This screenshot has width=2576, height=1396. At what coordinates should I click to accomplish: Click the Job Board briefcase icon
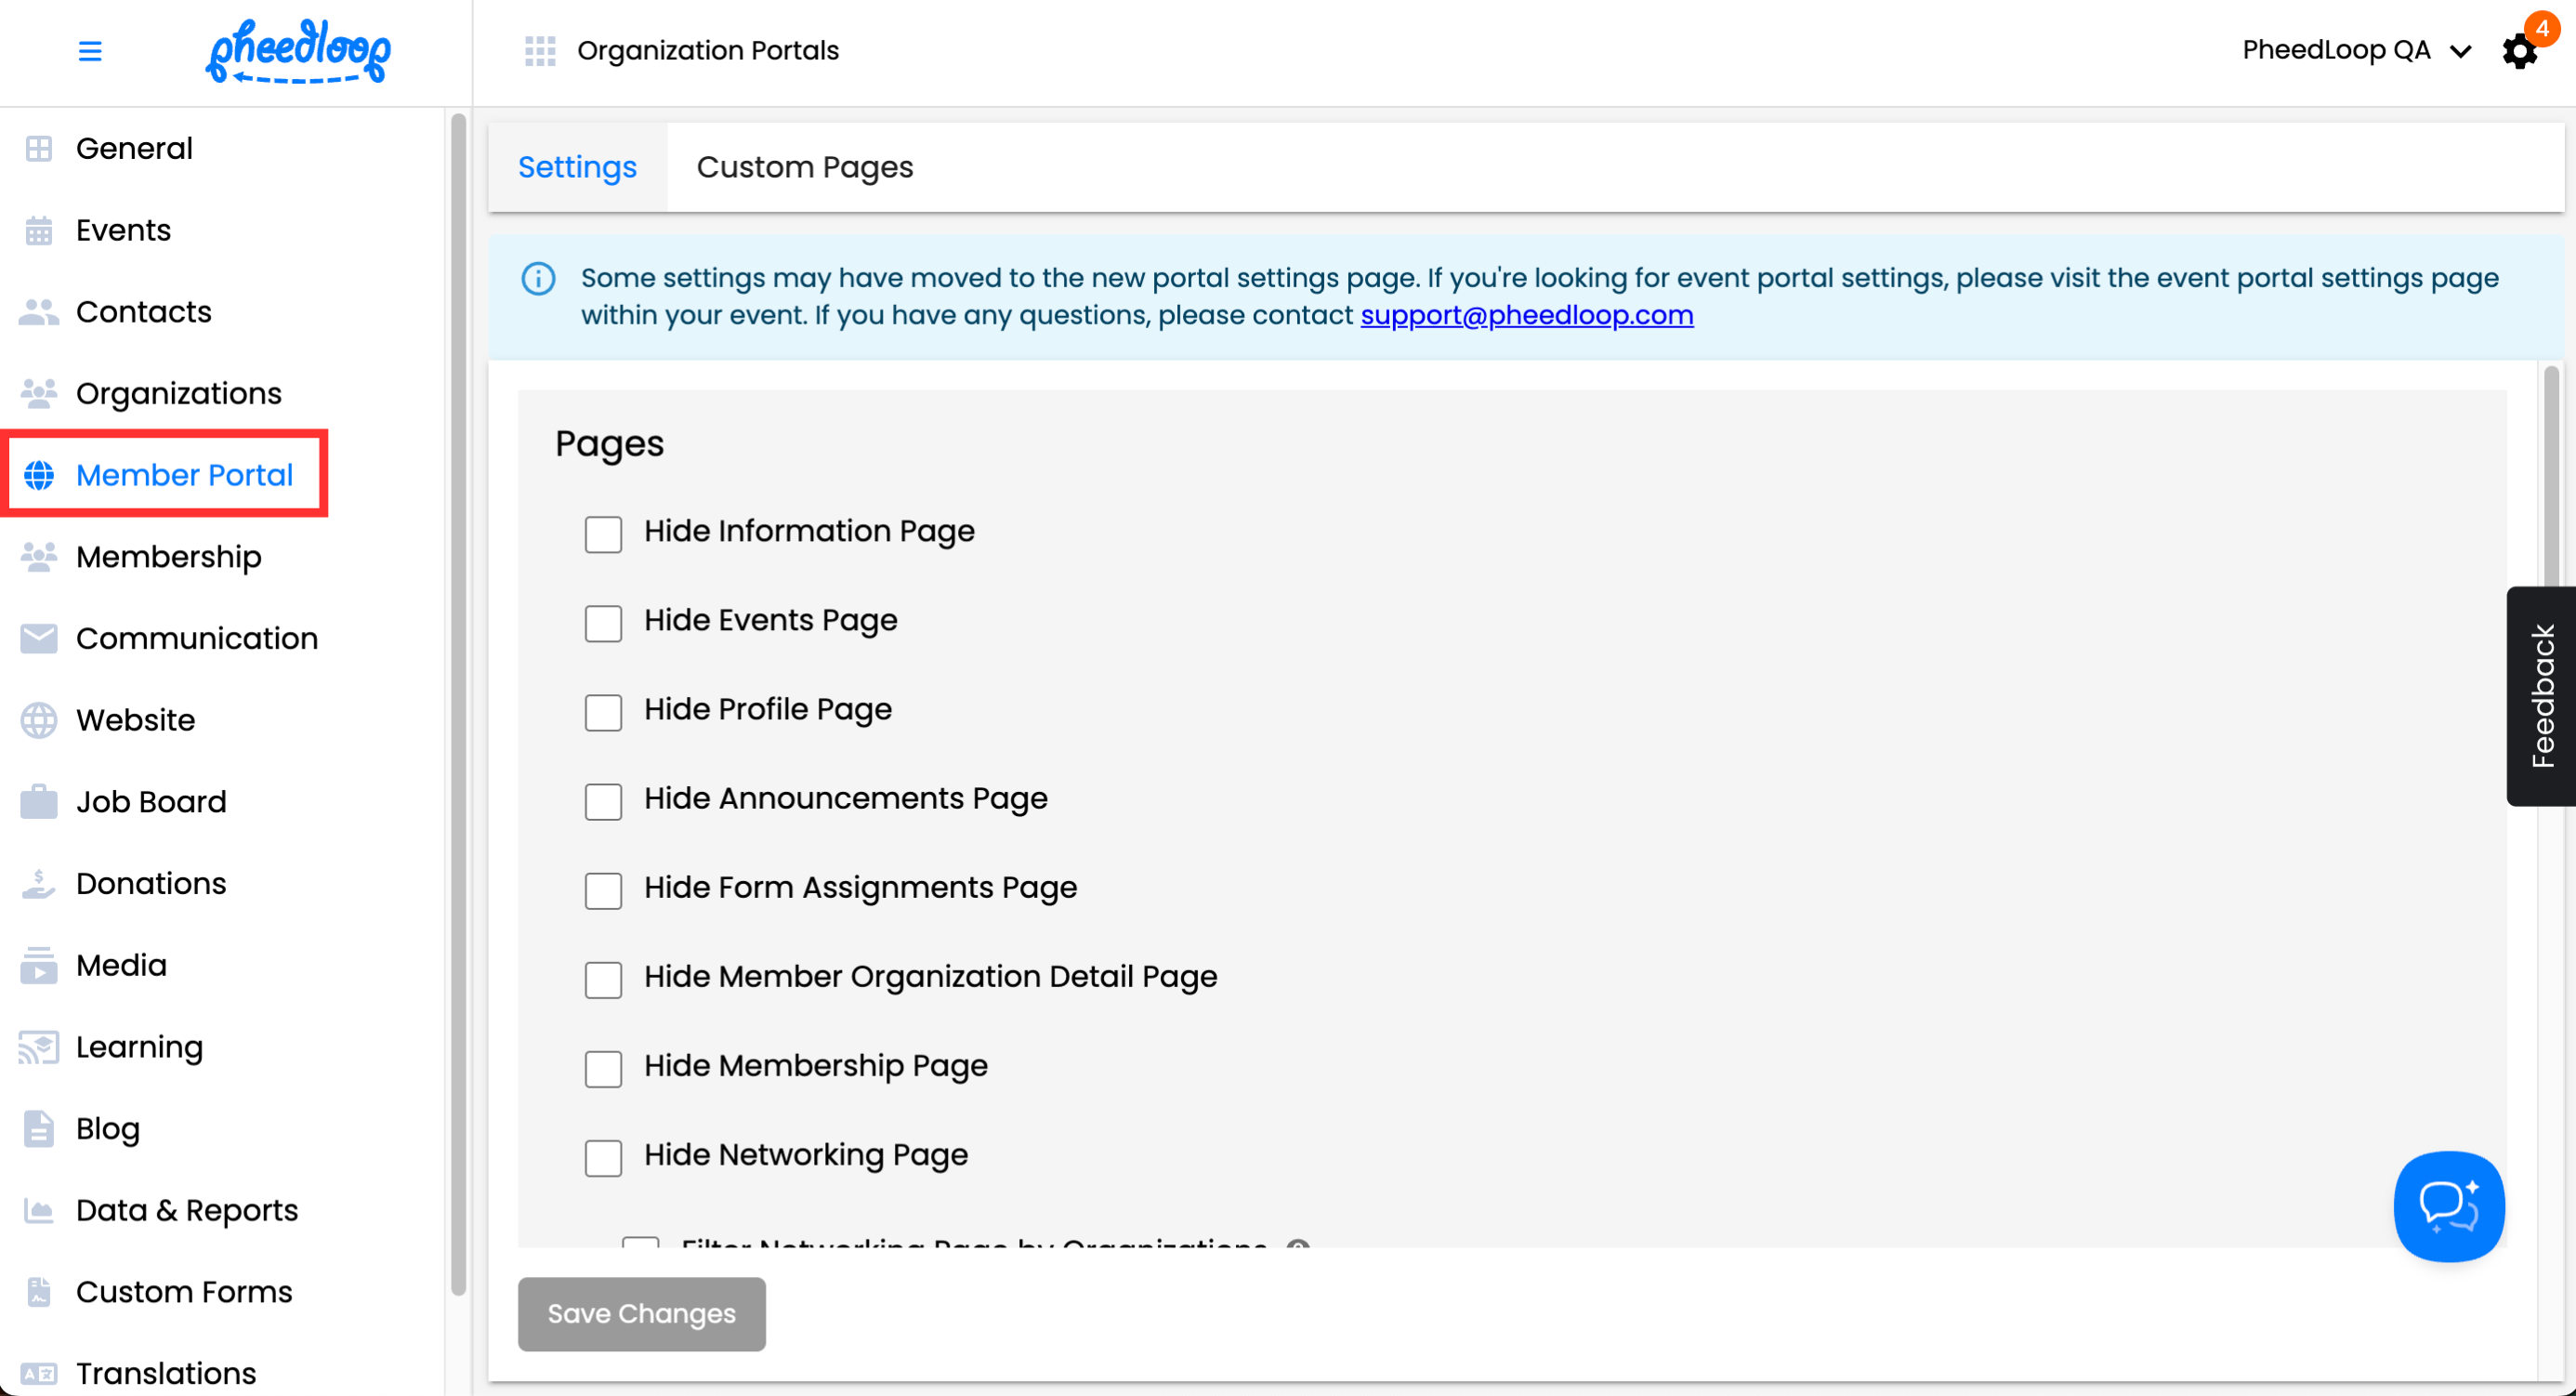[x=39, y=801]
